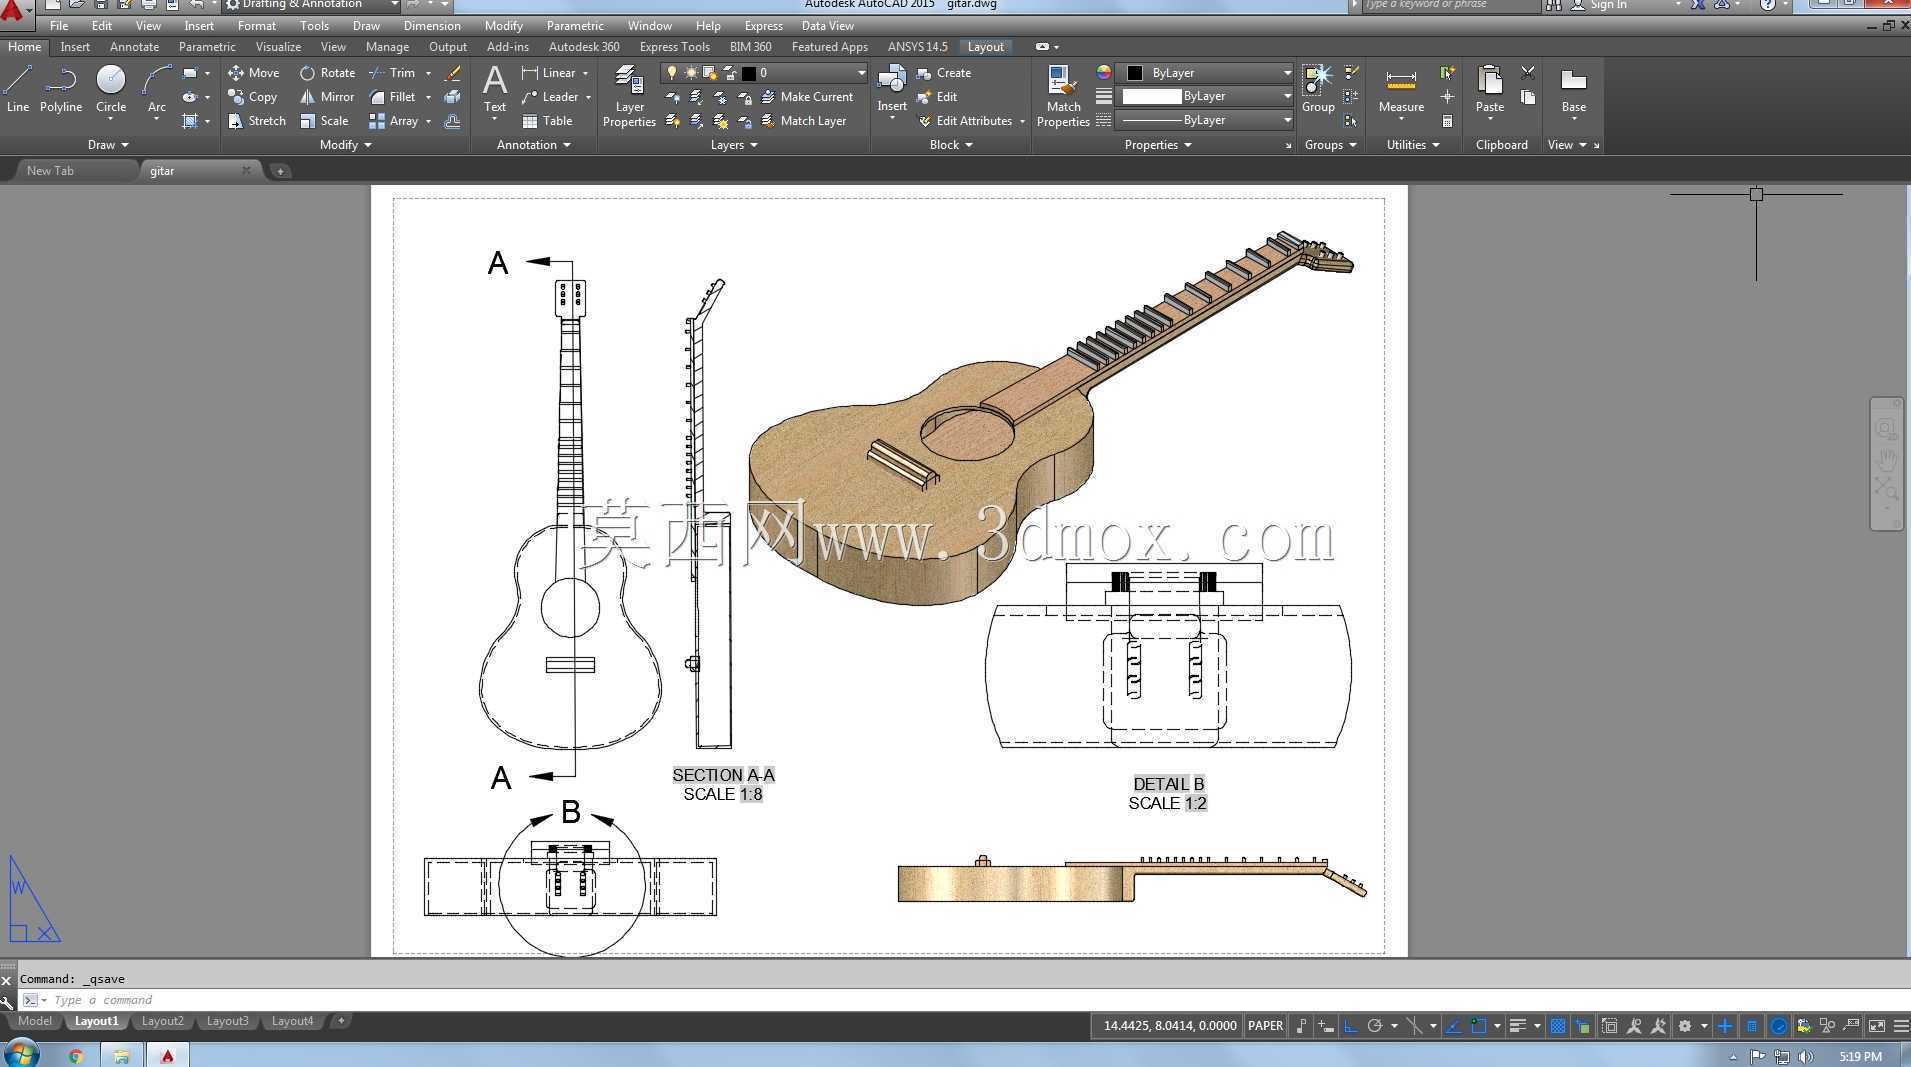The height and width of the screenshot is (1067, 1911).
Task: Switch to the Layout ribbon tab
Action: pos(985,47)
